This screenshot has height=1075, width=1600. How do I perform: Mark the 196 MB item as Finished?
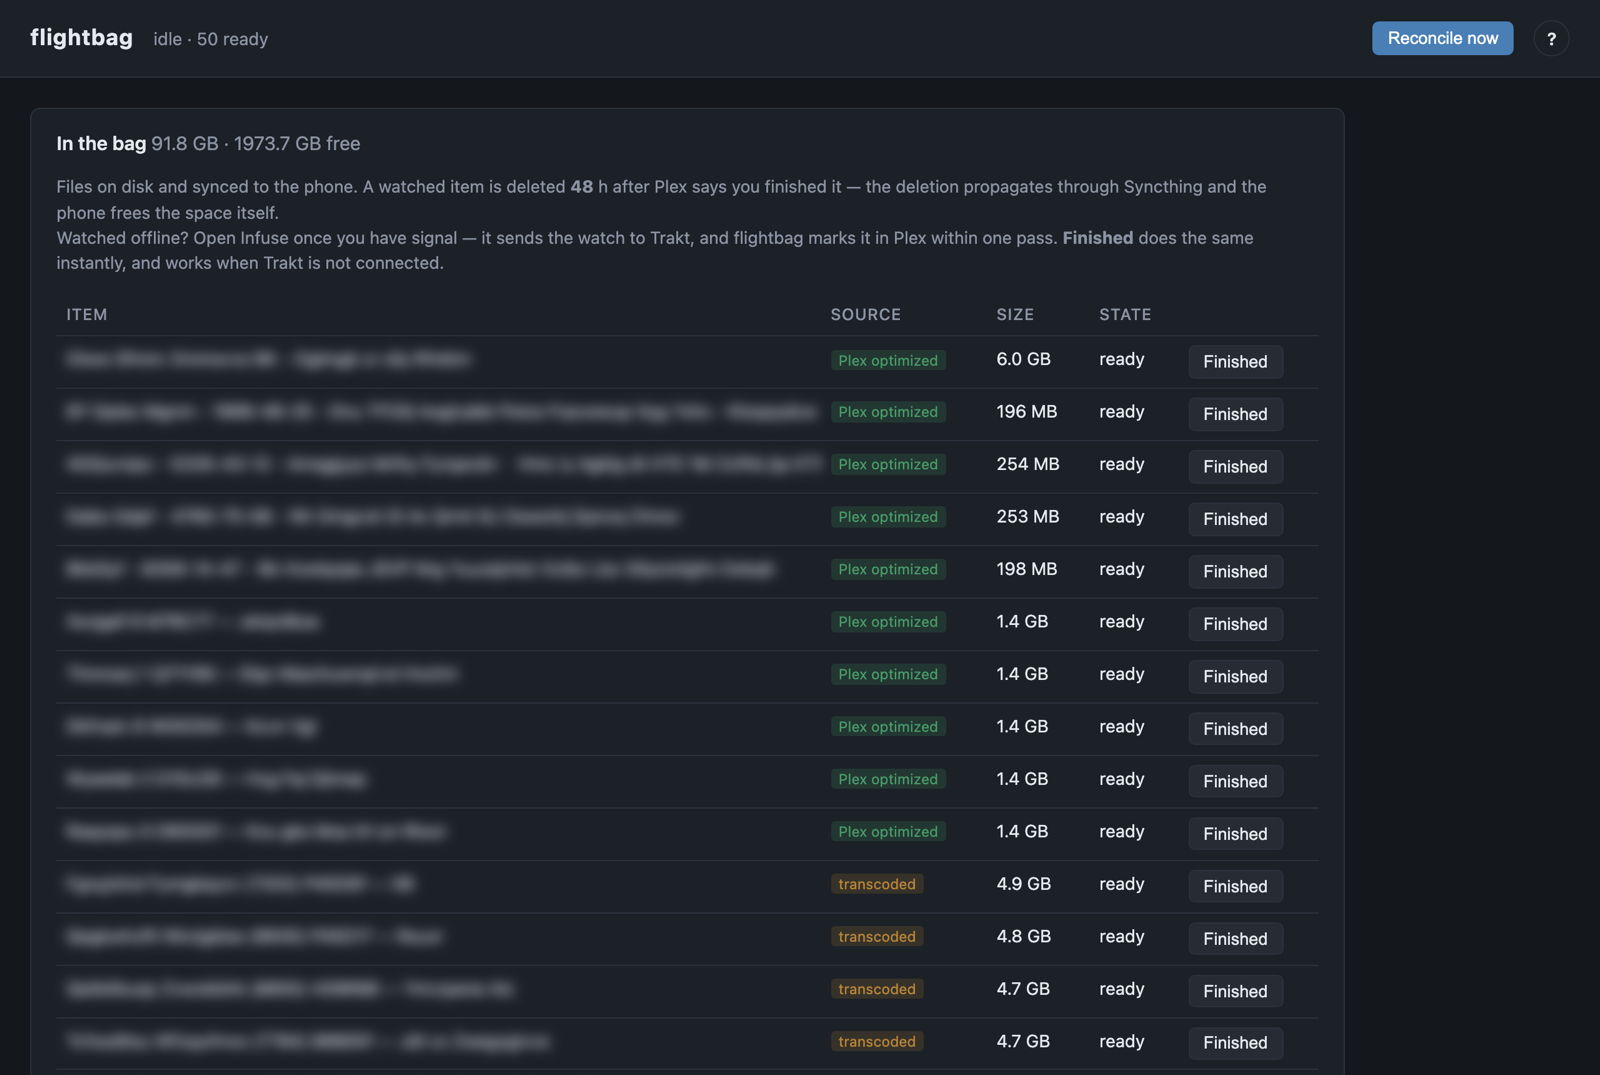coord(1235,414)
